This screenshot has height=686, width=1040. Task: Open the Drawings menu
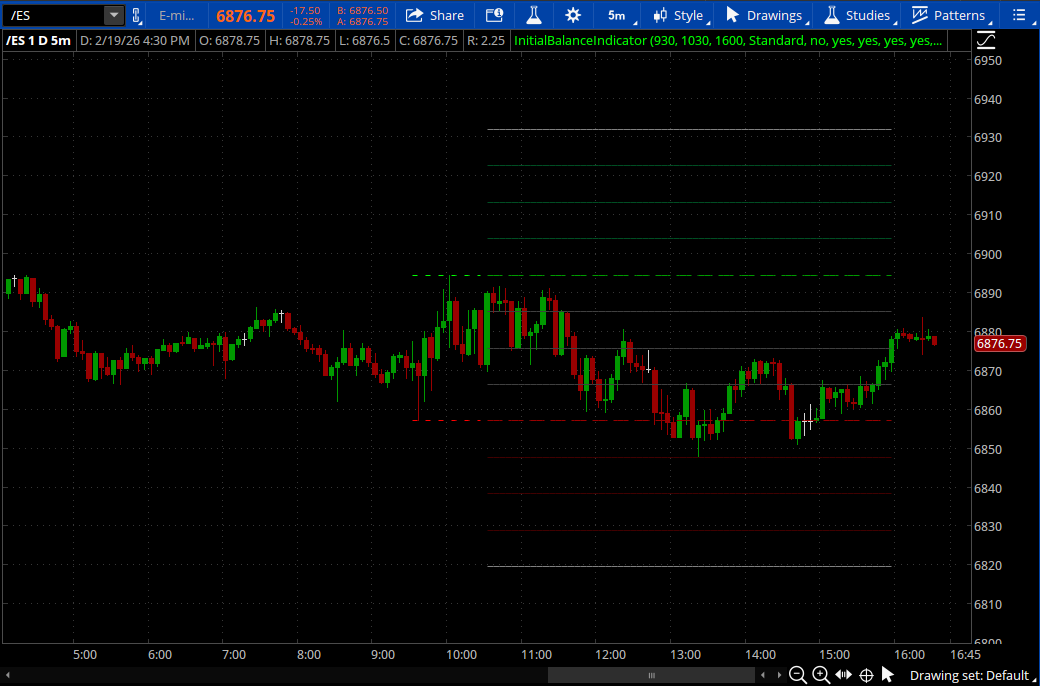click(765, 15)
